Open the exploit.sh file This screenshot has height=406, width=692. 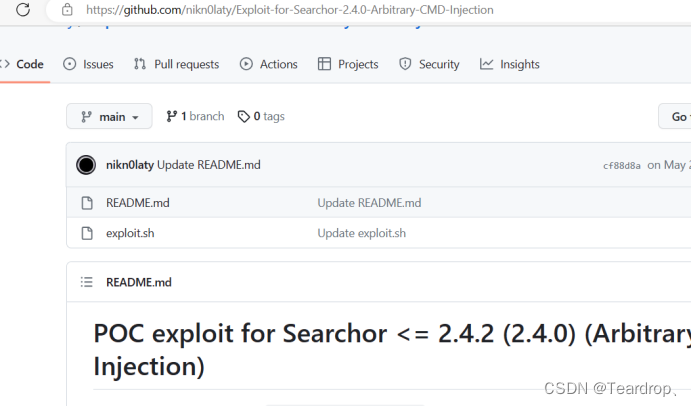(x=130, y=233)
